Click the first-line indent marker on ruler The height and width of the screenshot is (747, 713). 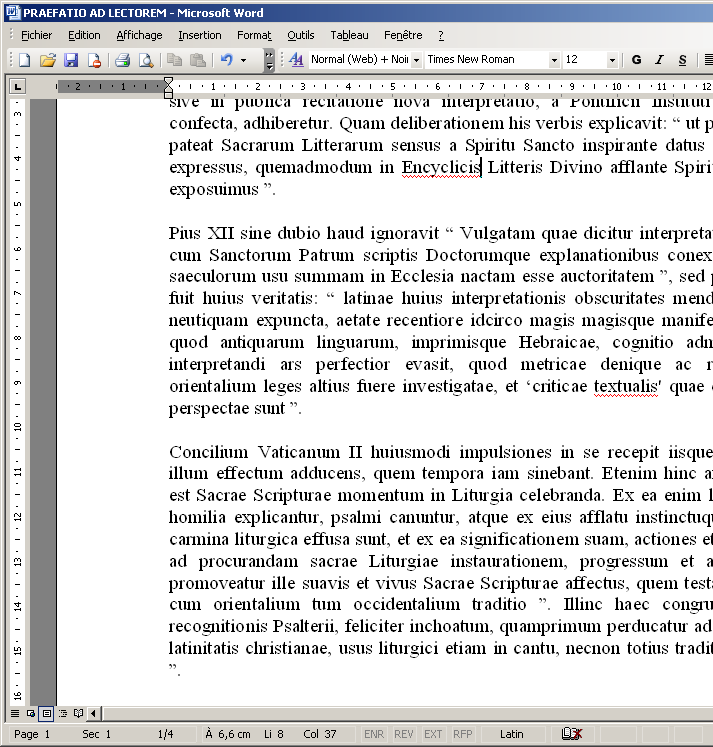point(169,81)
